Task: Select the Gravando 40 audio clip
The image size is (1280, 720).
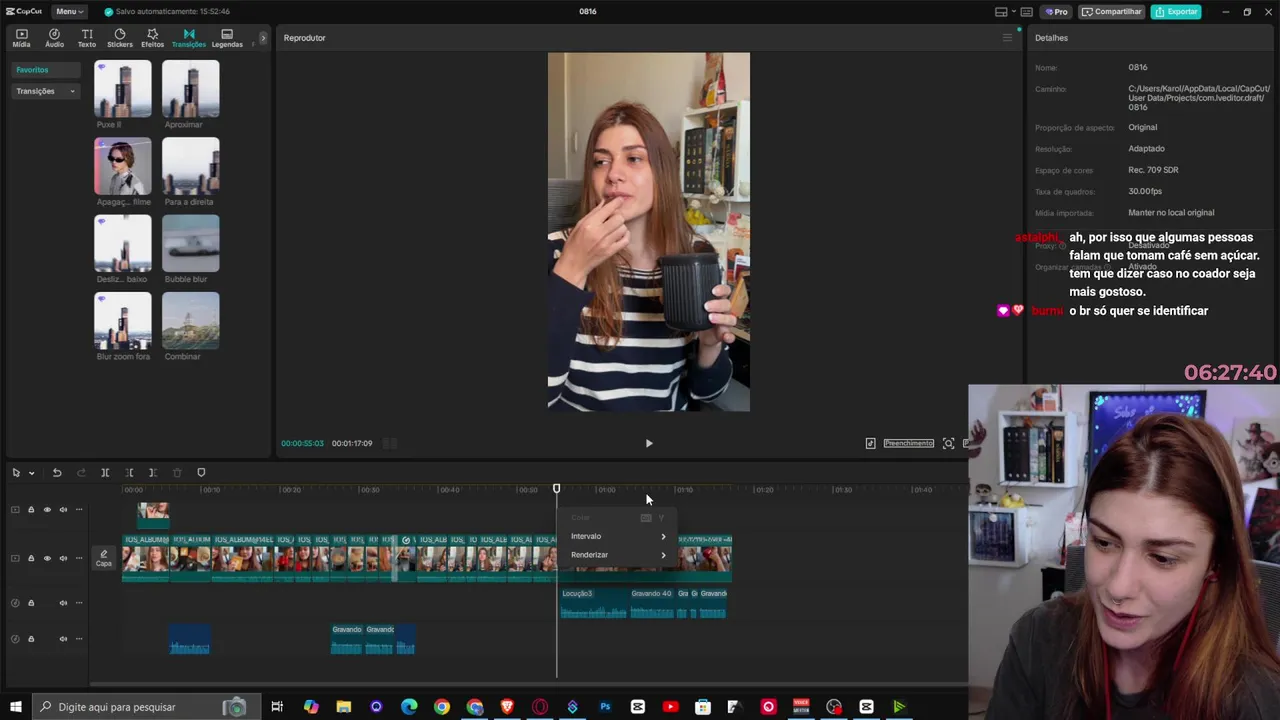Action: coord(652,603)
